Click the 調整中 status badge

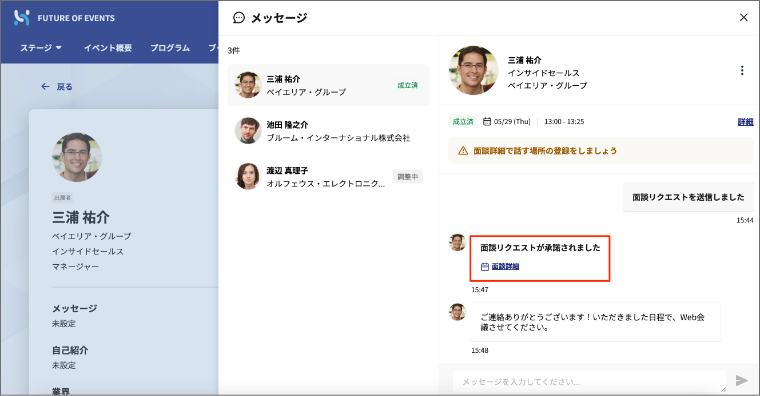click(x=408, y=176)
